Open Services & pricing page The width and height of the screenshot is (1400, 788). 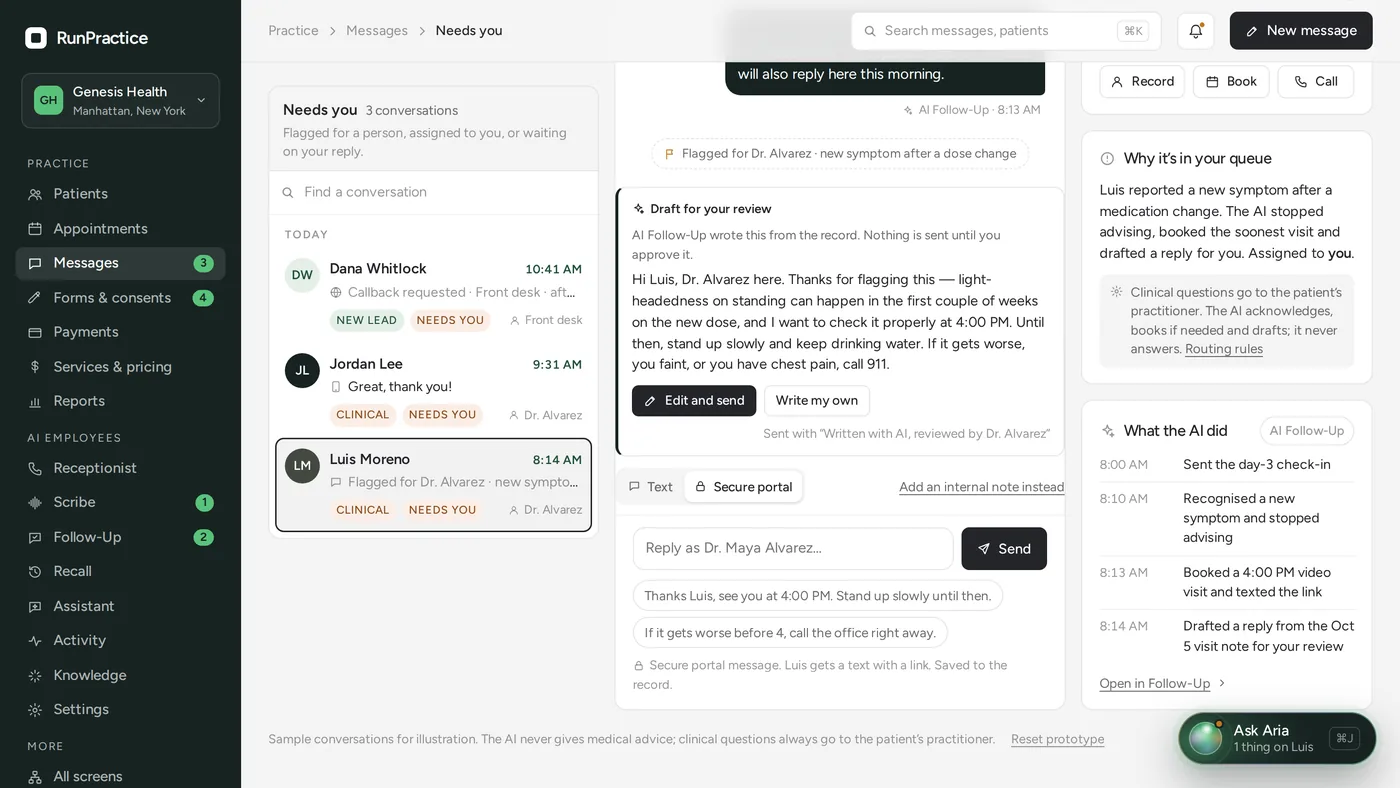click(120, 367)
